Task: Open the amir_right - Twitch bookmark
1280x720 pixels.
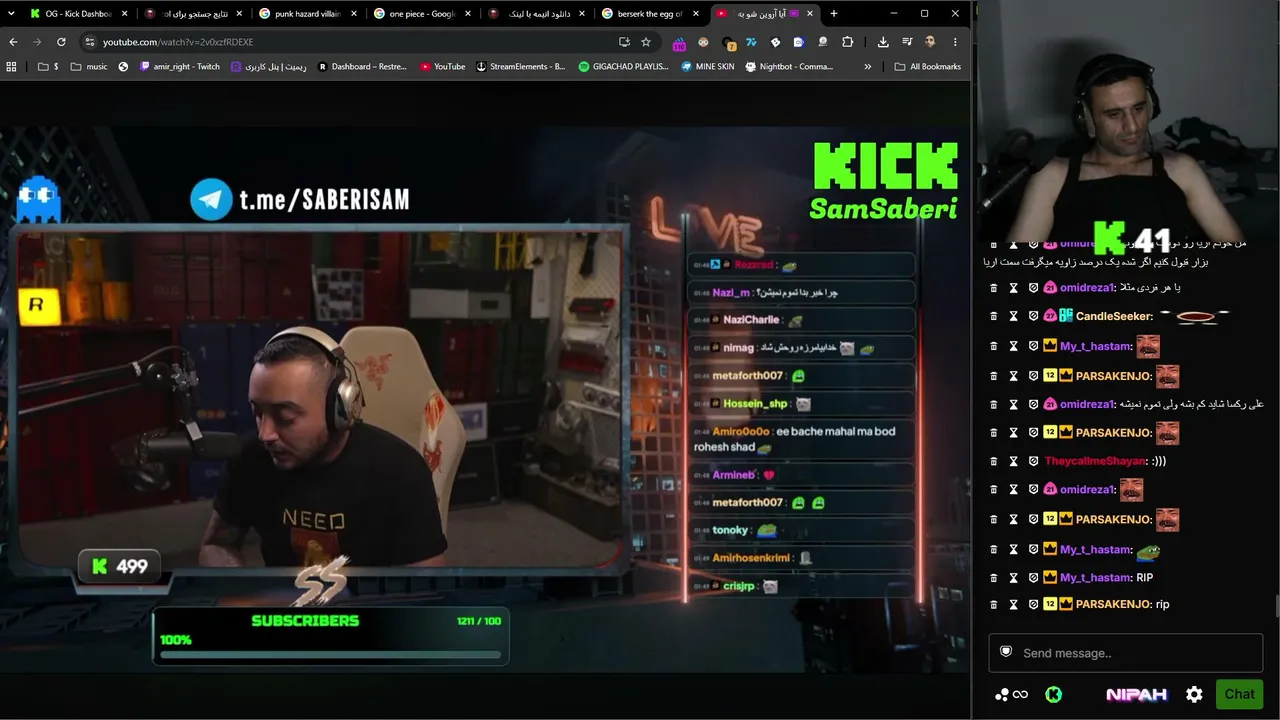Action: [x=180, y=67]
